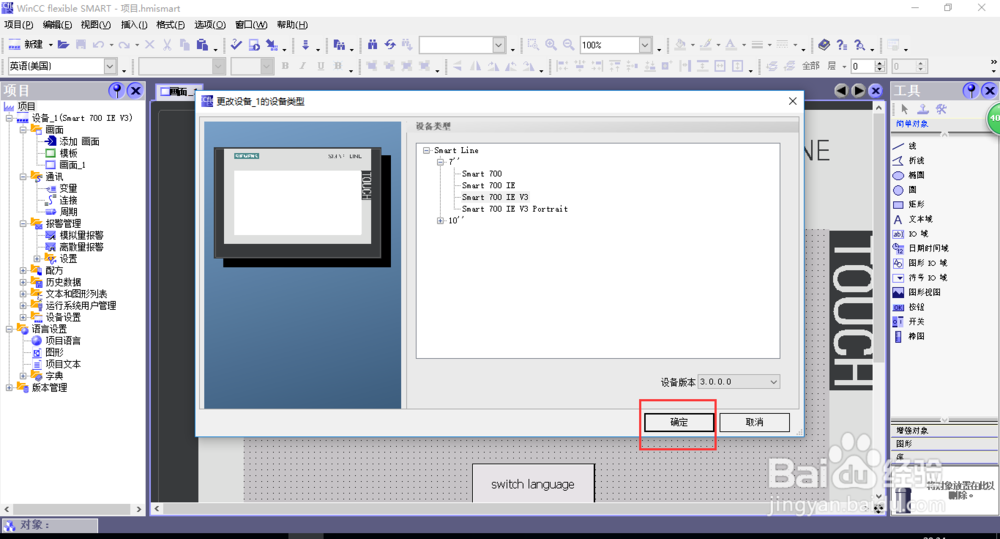
Task: Open the 设备版本 3.0.0.0 dropdown
Action: pyautogui.click(x=773, y=382)
